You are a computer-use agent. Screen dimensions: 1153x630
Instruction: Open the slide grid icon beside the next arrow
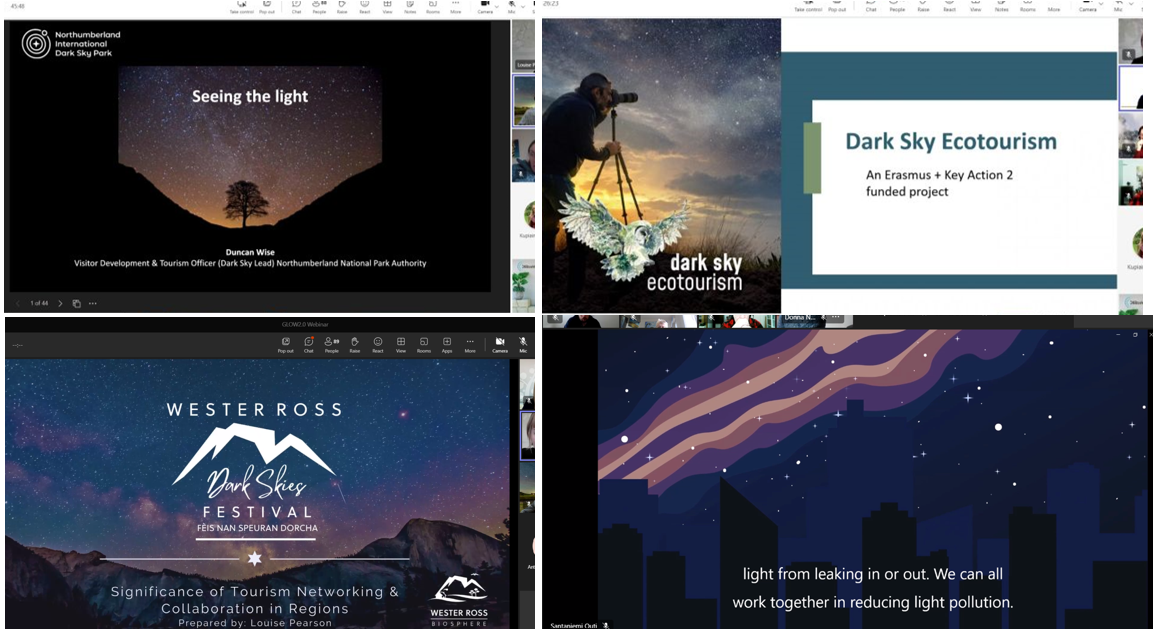coord(76,303)
